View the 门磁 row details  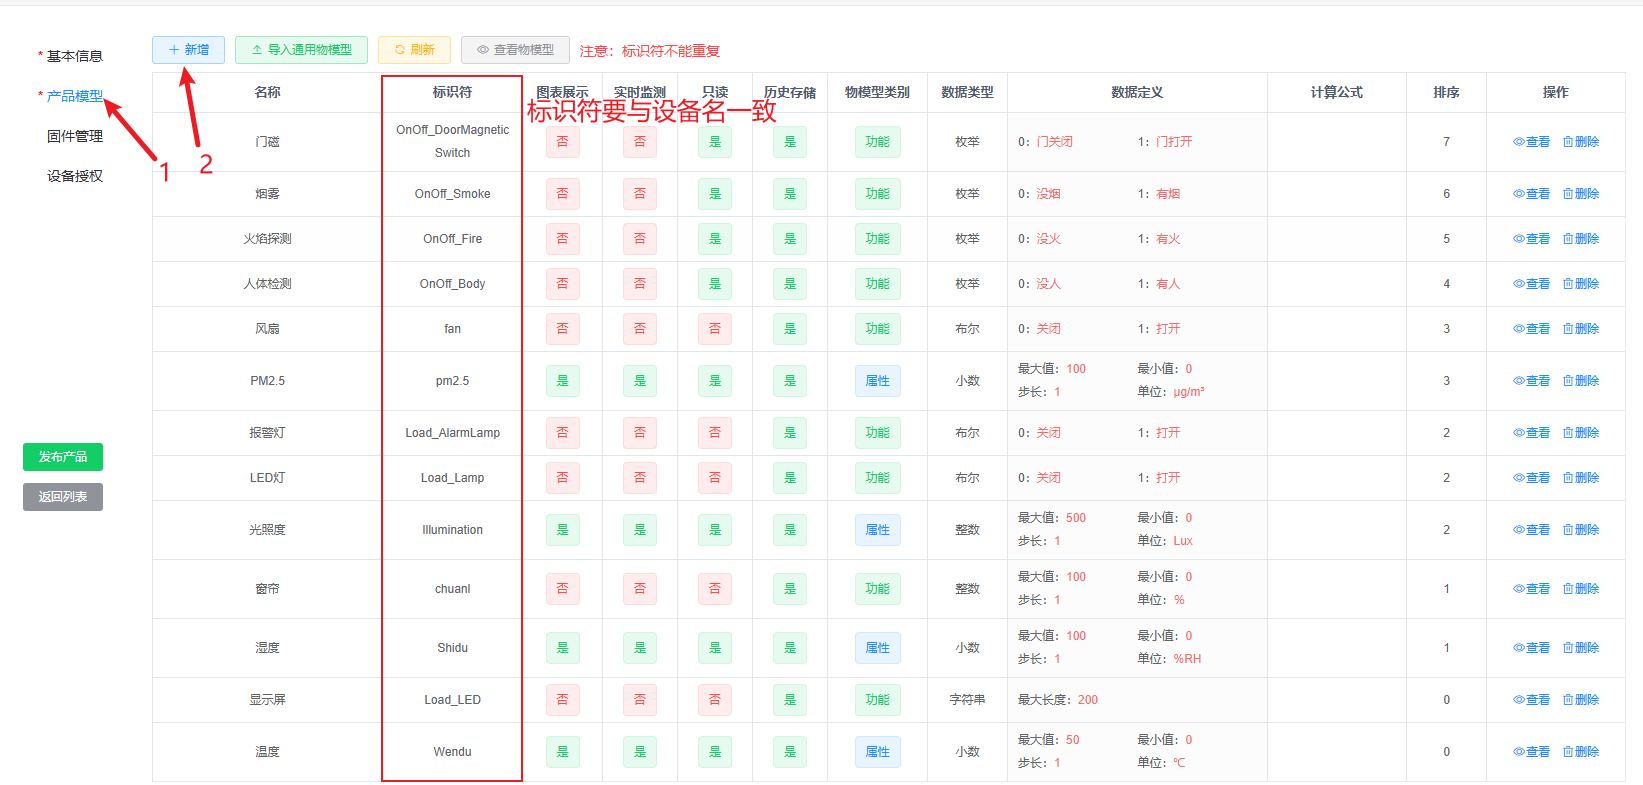pyautogui.click(x=1531, y=142)
